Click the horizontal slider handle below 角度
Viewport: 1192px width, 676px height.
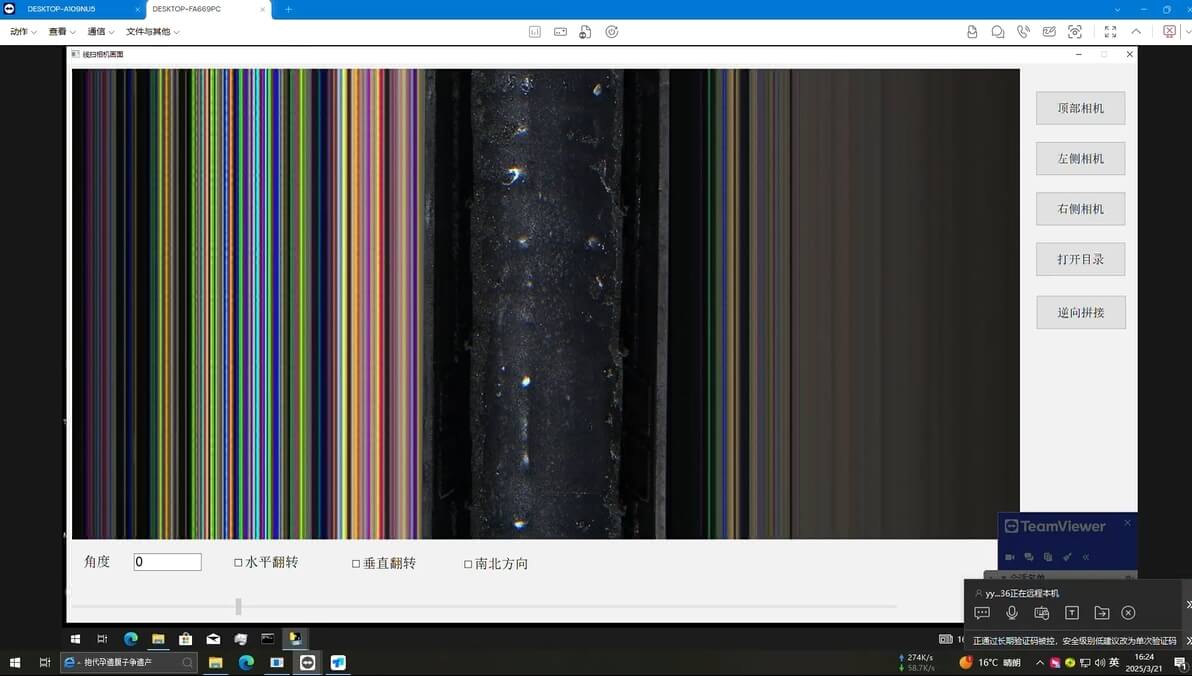pyautogui.click(x=238, y=606)
